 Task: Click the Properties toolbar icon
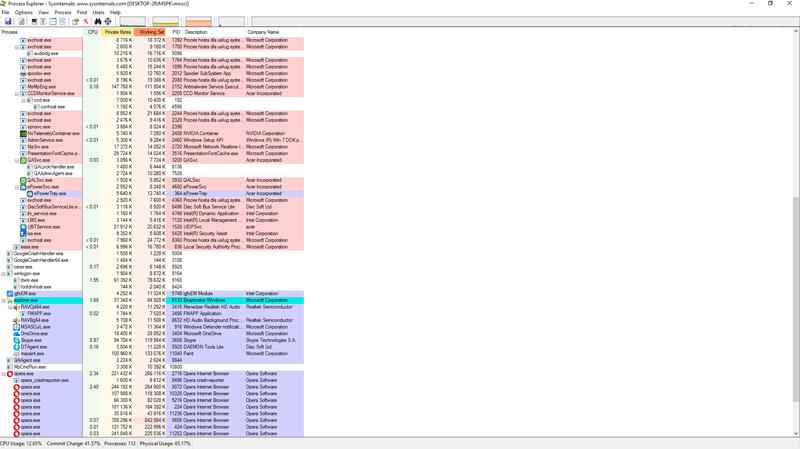coord(75,21)
